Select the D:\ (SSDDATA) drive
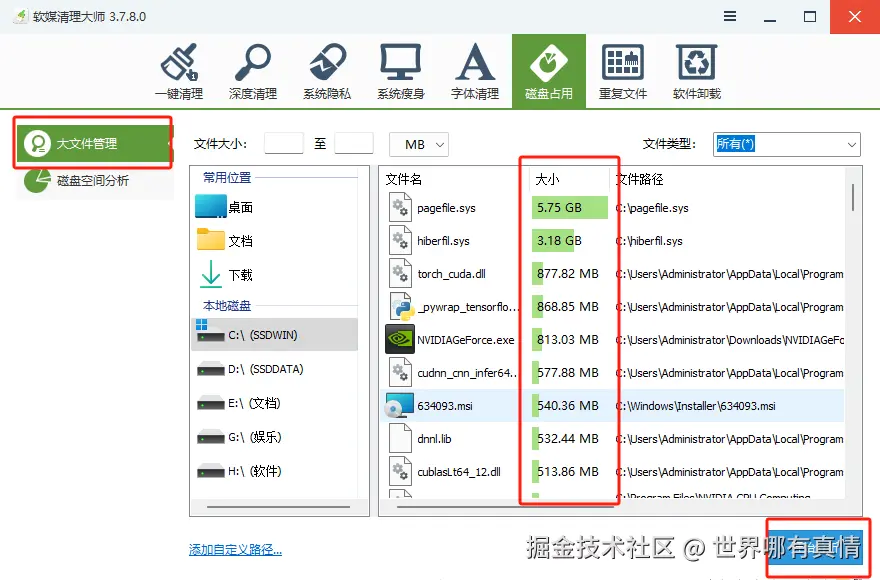The height and width of the screenshot is (580, 880). coord(274,369)
